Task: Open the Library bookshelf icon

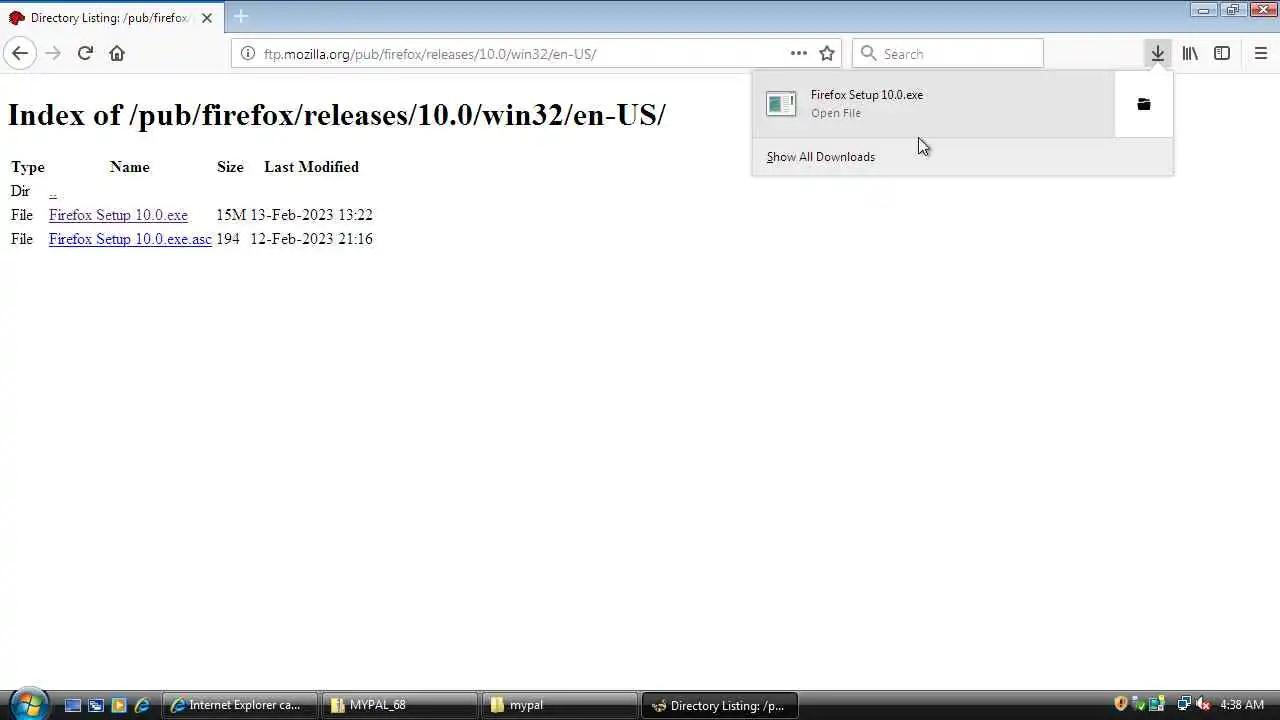Action: (x=1190, y=53)
